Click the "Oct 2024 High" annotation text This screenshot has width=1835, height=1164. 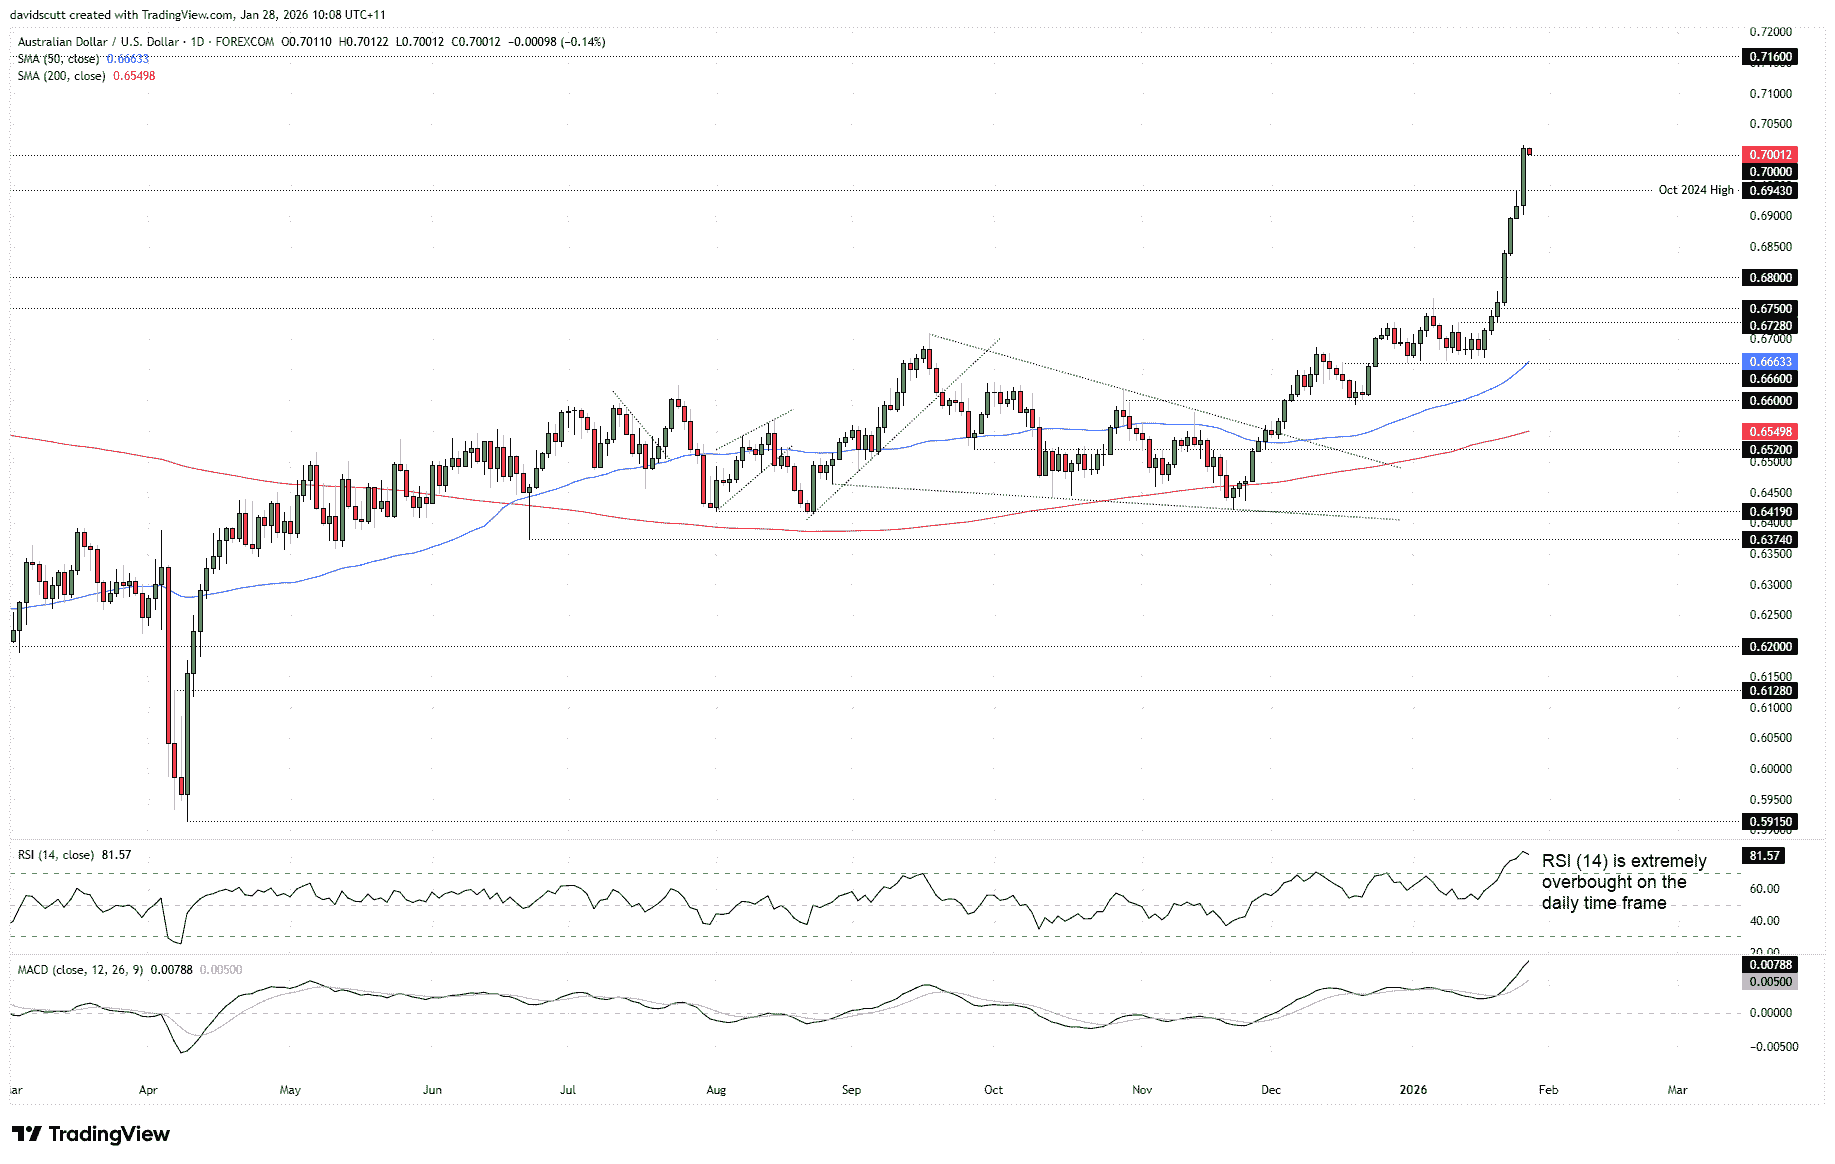point(1696,190)
